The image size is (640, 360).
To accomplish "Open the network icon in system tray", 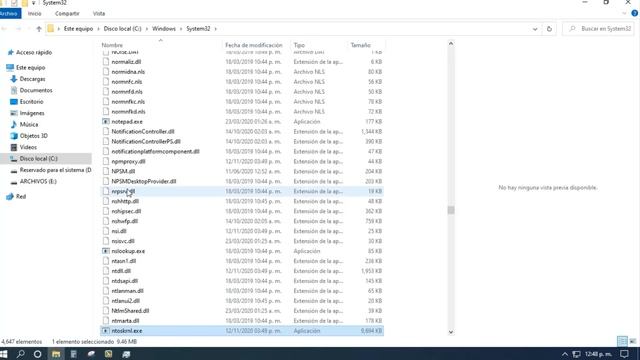I will pos(576,354).
